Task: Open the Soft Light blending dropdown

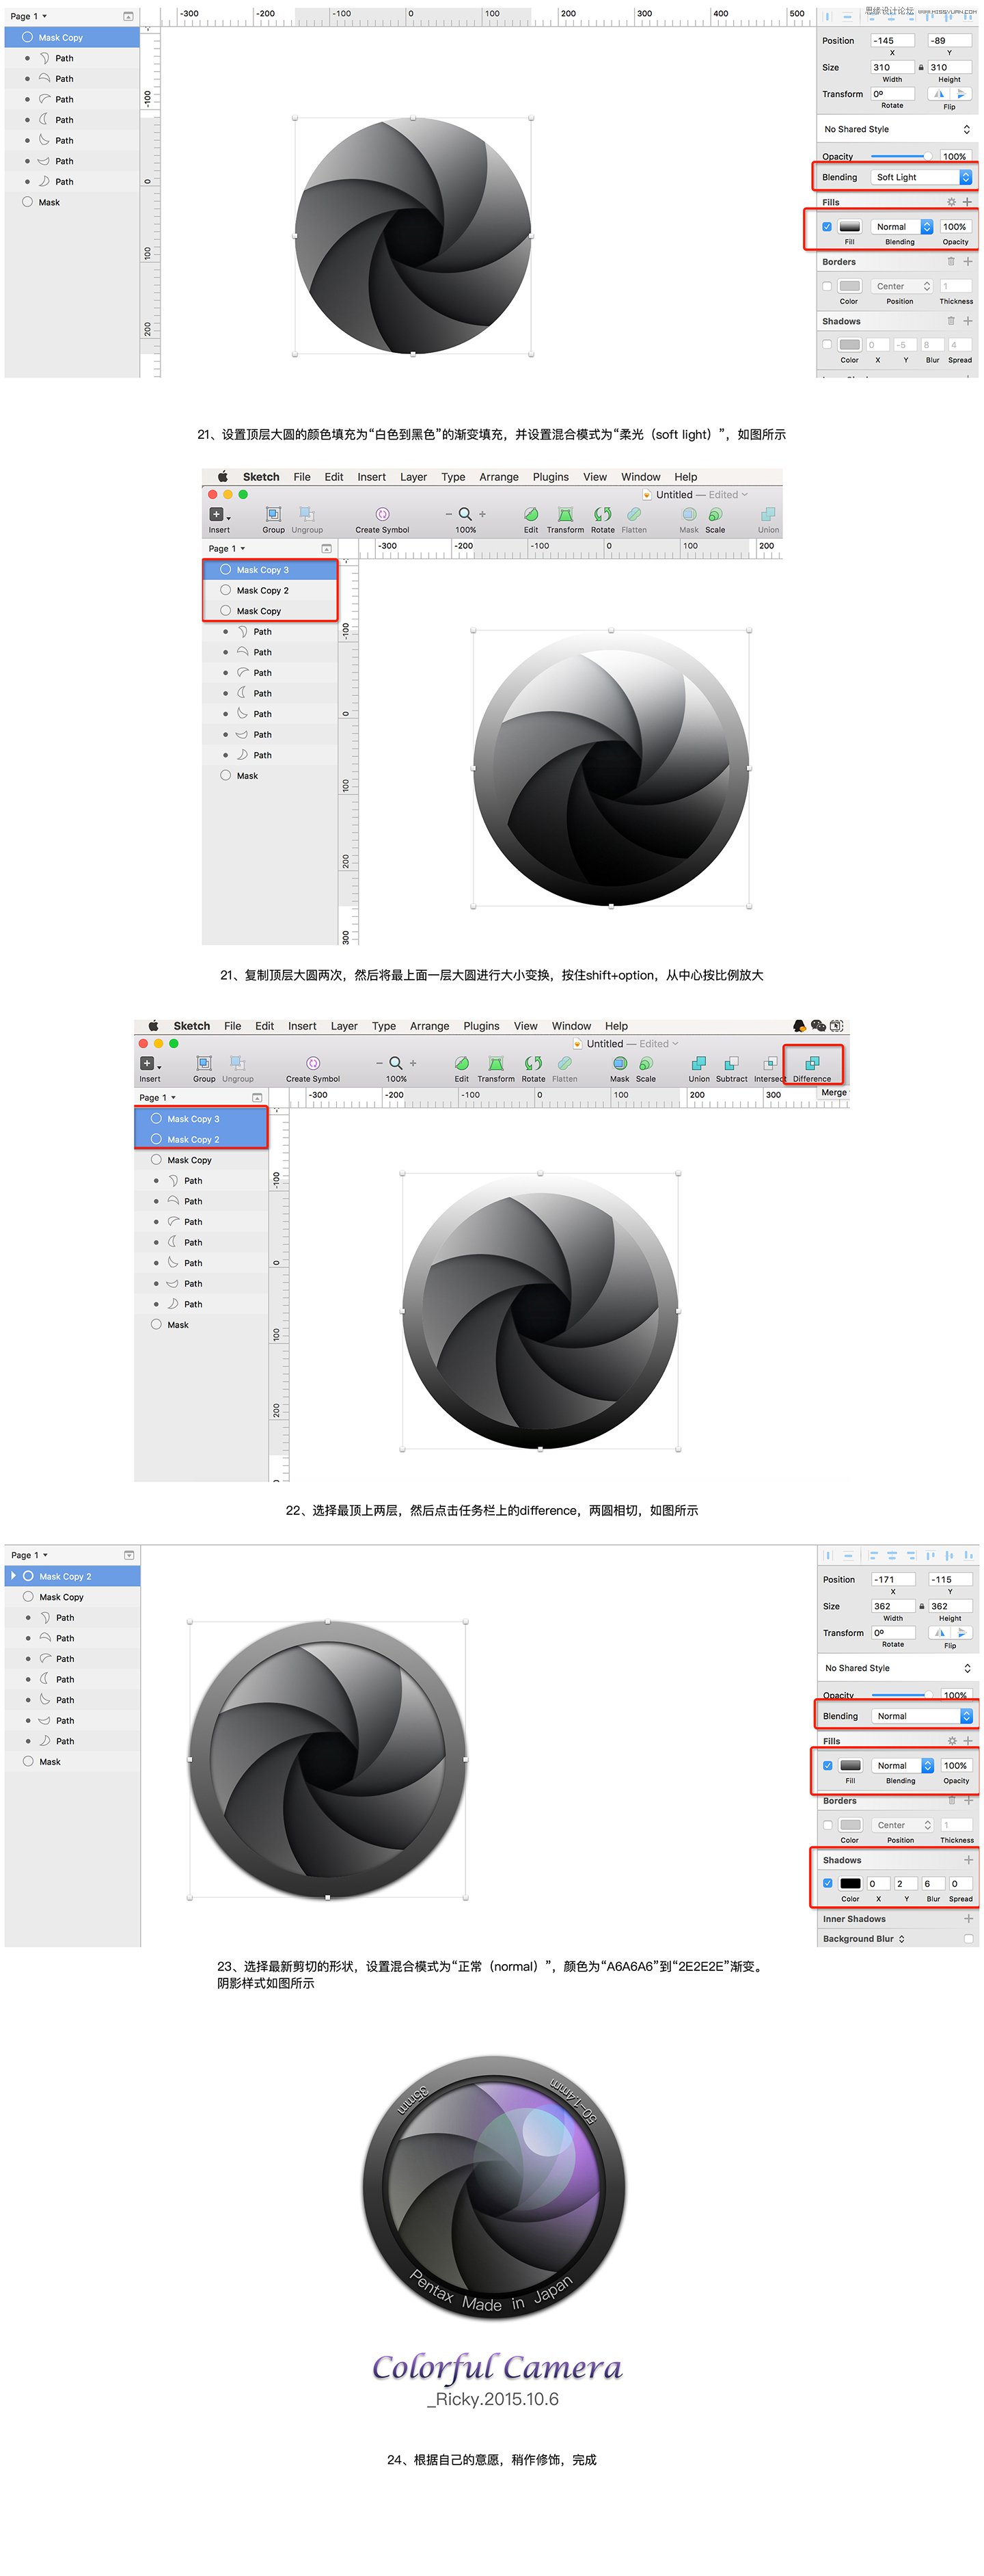Action: [922, 177]
